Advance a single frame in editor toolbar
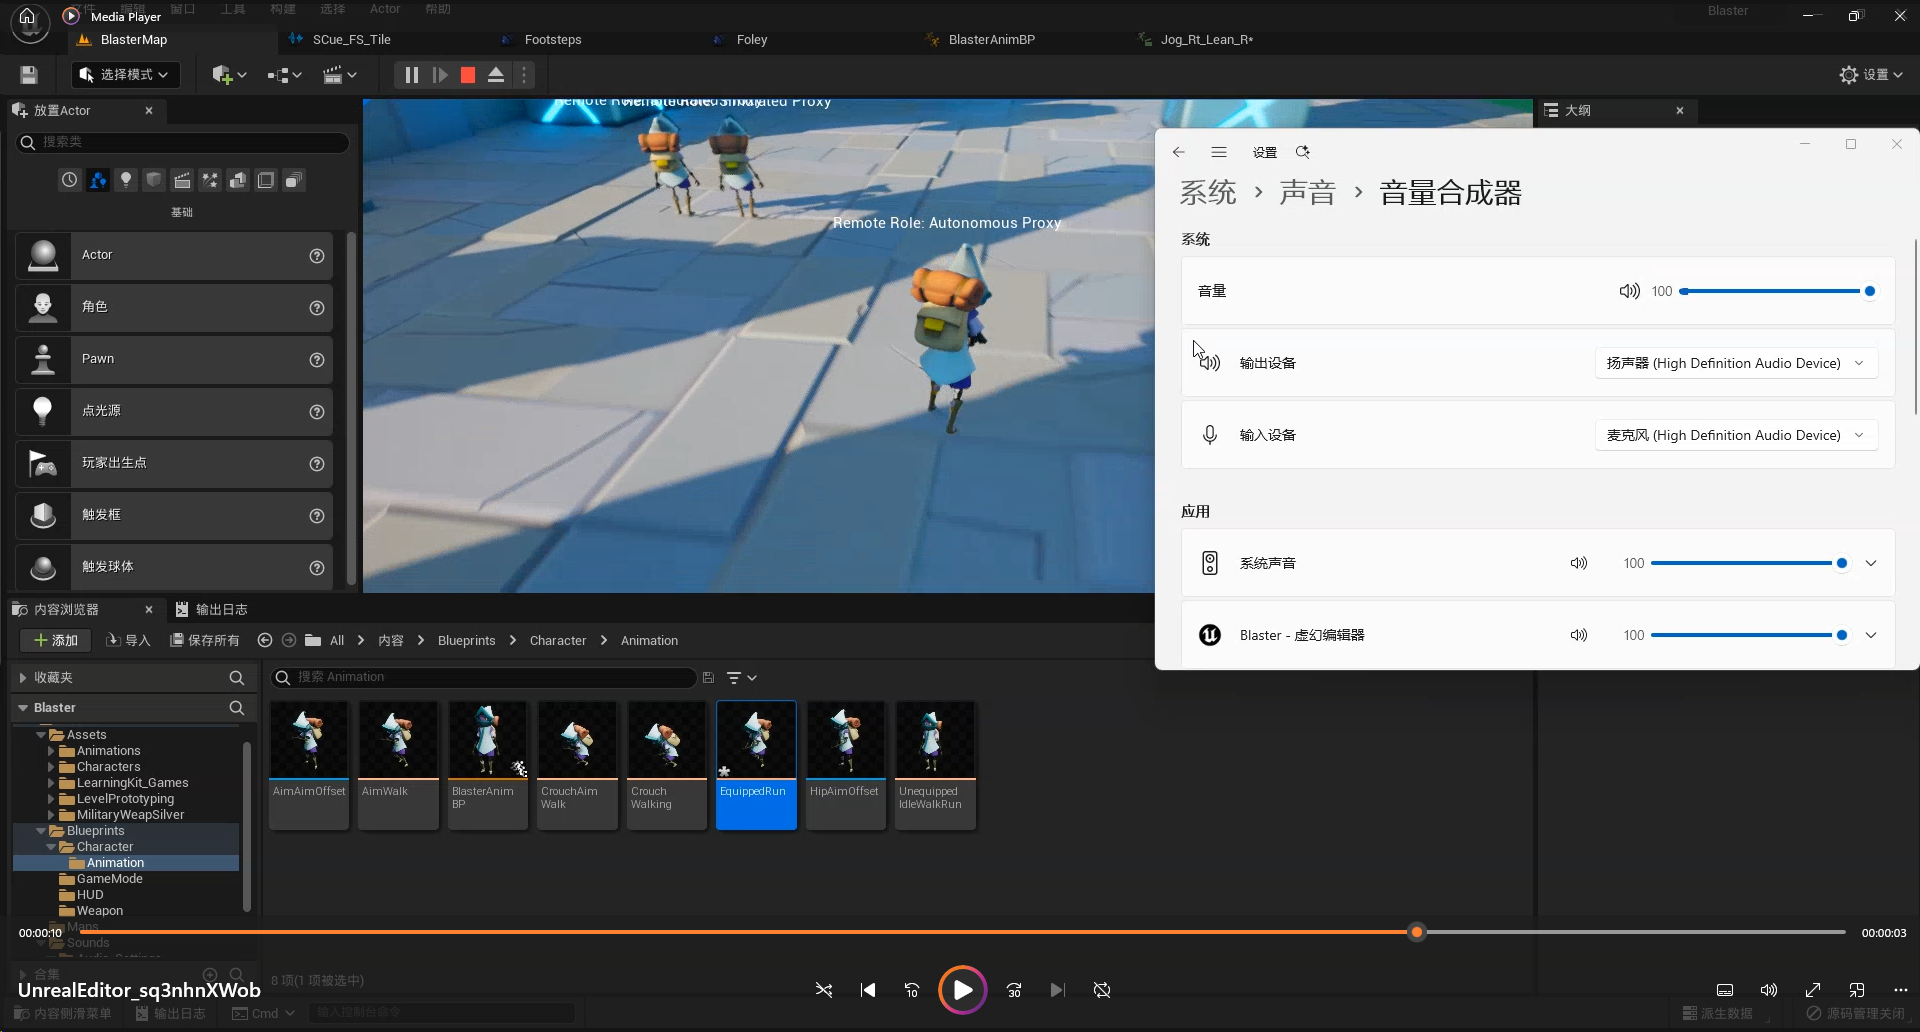Viewport: 1920px width, 1032px height. [x=439, y=75]
